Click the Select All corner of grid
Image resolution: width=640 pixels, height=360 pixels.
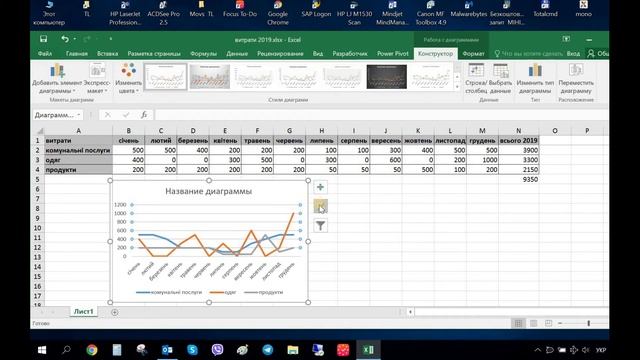(40, 131)
